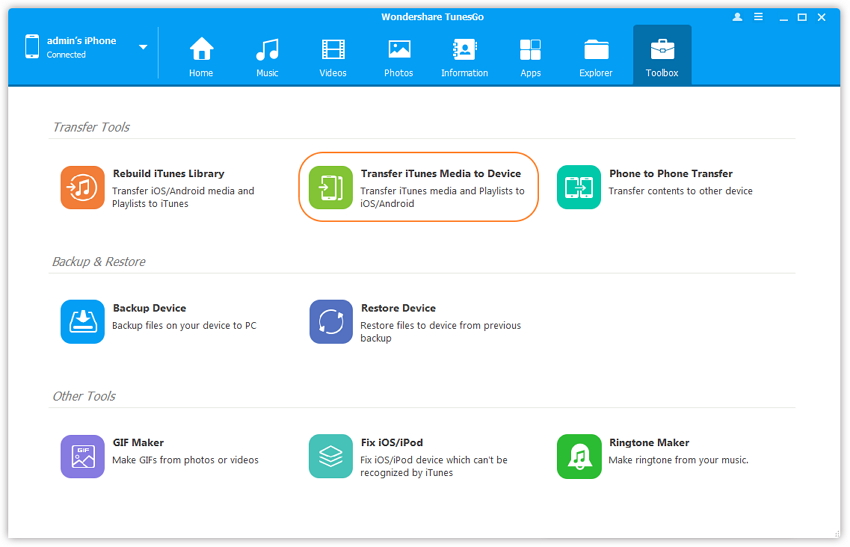The image size is (850, 547).
Task: Click the Rebuild iTunes Library orange icon
Action: coord(82,187)
